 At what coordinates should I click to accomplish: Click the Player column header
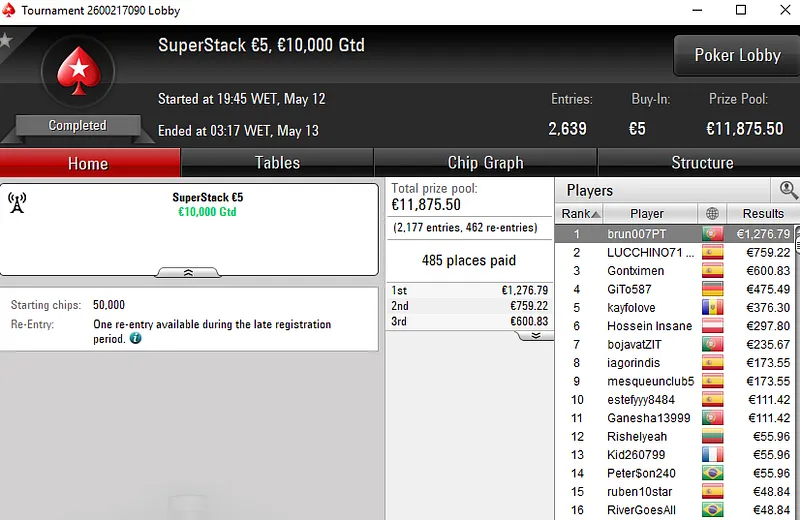[647, 213]
